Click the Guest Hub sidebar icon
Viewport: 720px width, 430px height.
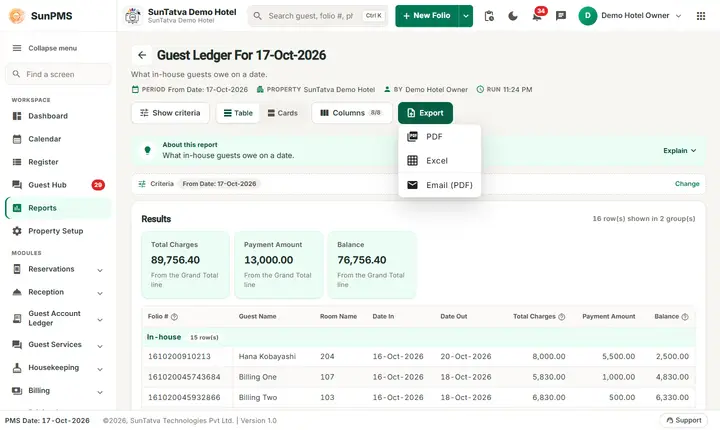point(17,185)
